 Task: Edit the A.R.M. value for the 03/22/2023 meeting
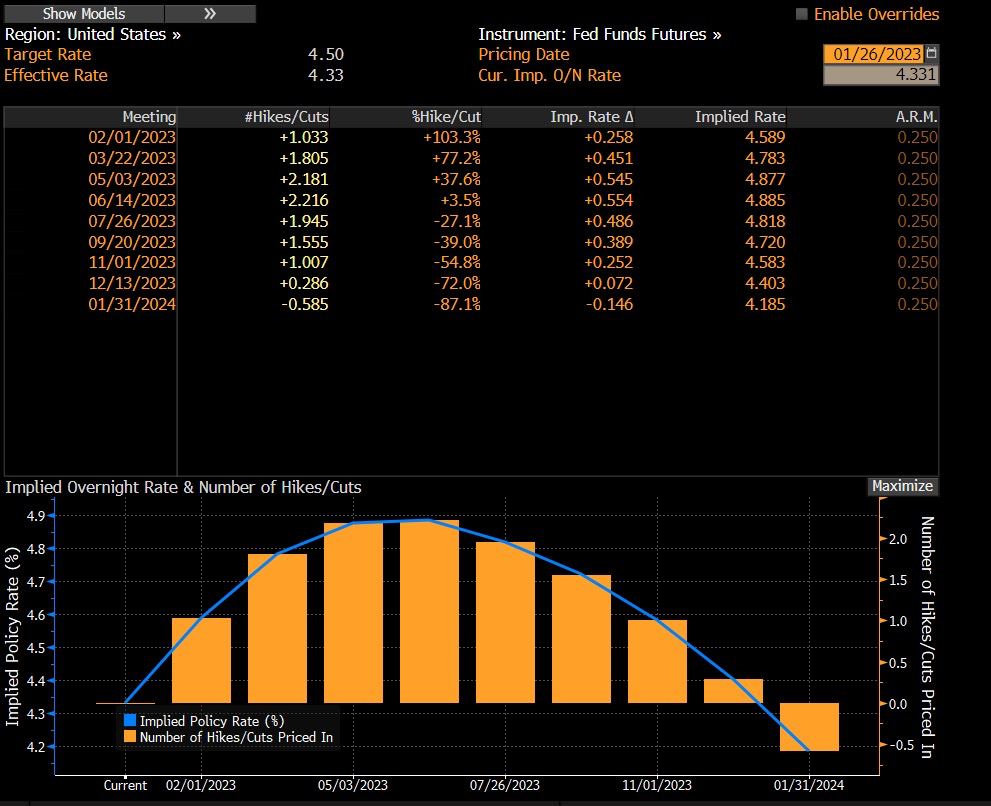[x=917, y=158]
